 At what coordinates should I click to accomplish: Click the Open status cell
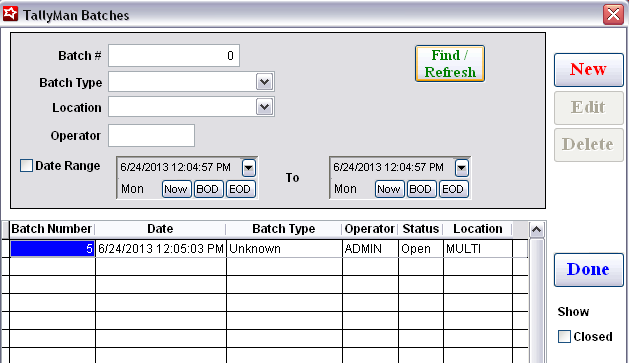421,249
